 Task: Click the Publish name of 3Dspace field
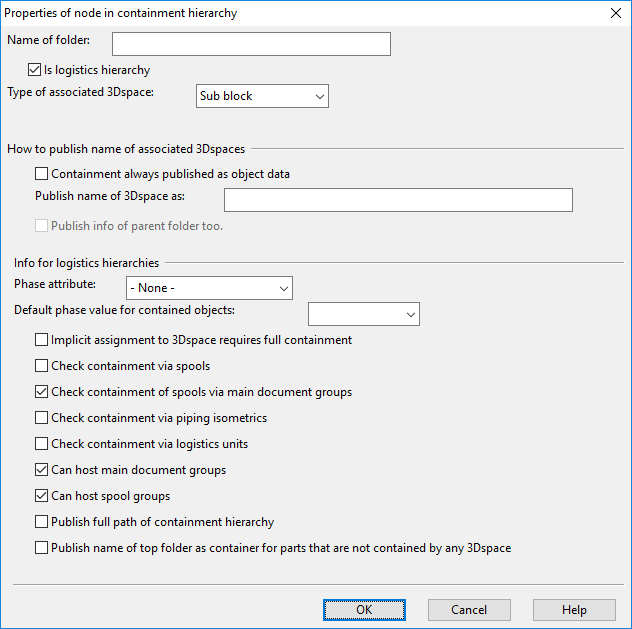[398, 200]
